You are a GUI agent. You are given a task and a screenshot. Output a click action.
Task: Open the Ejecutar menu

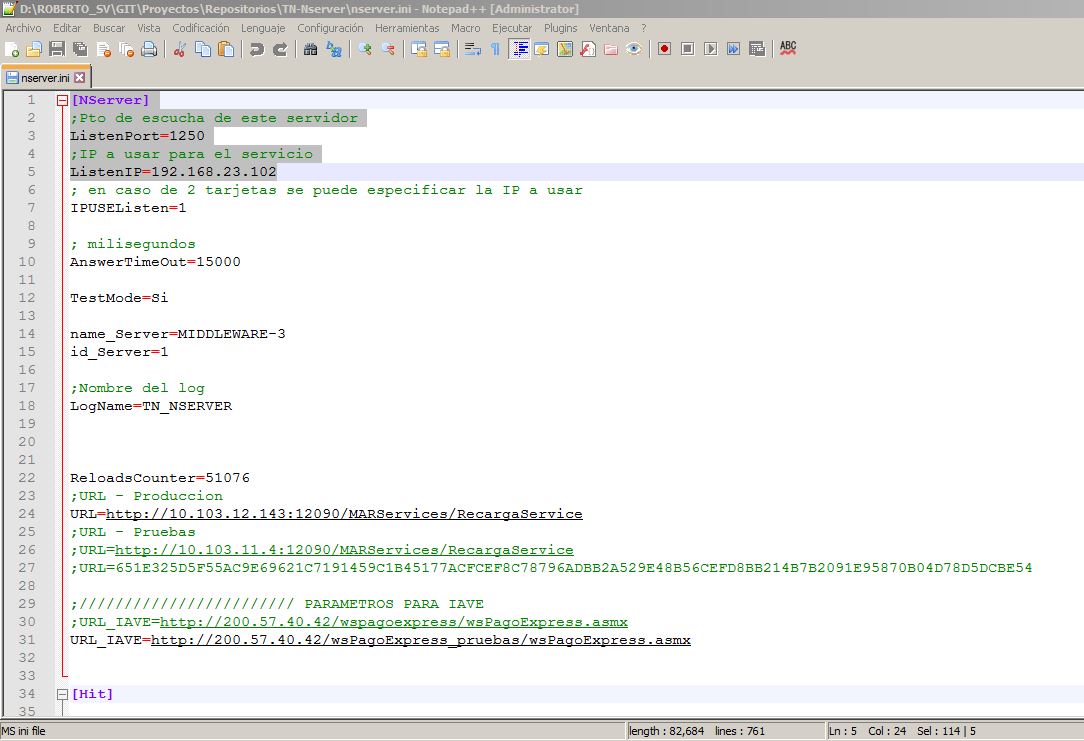pos(512,28)
